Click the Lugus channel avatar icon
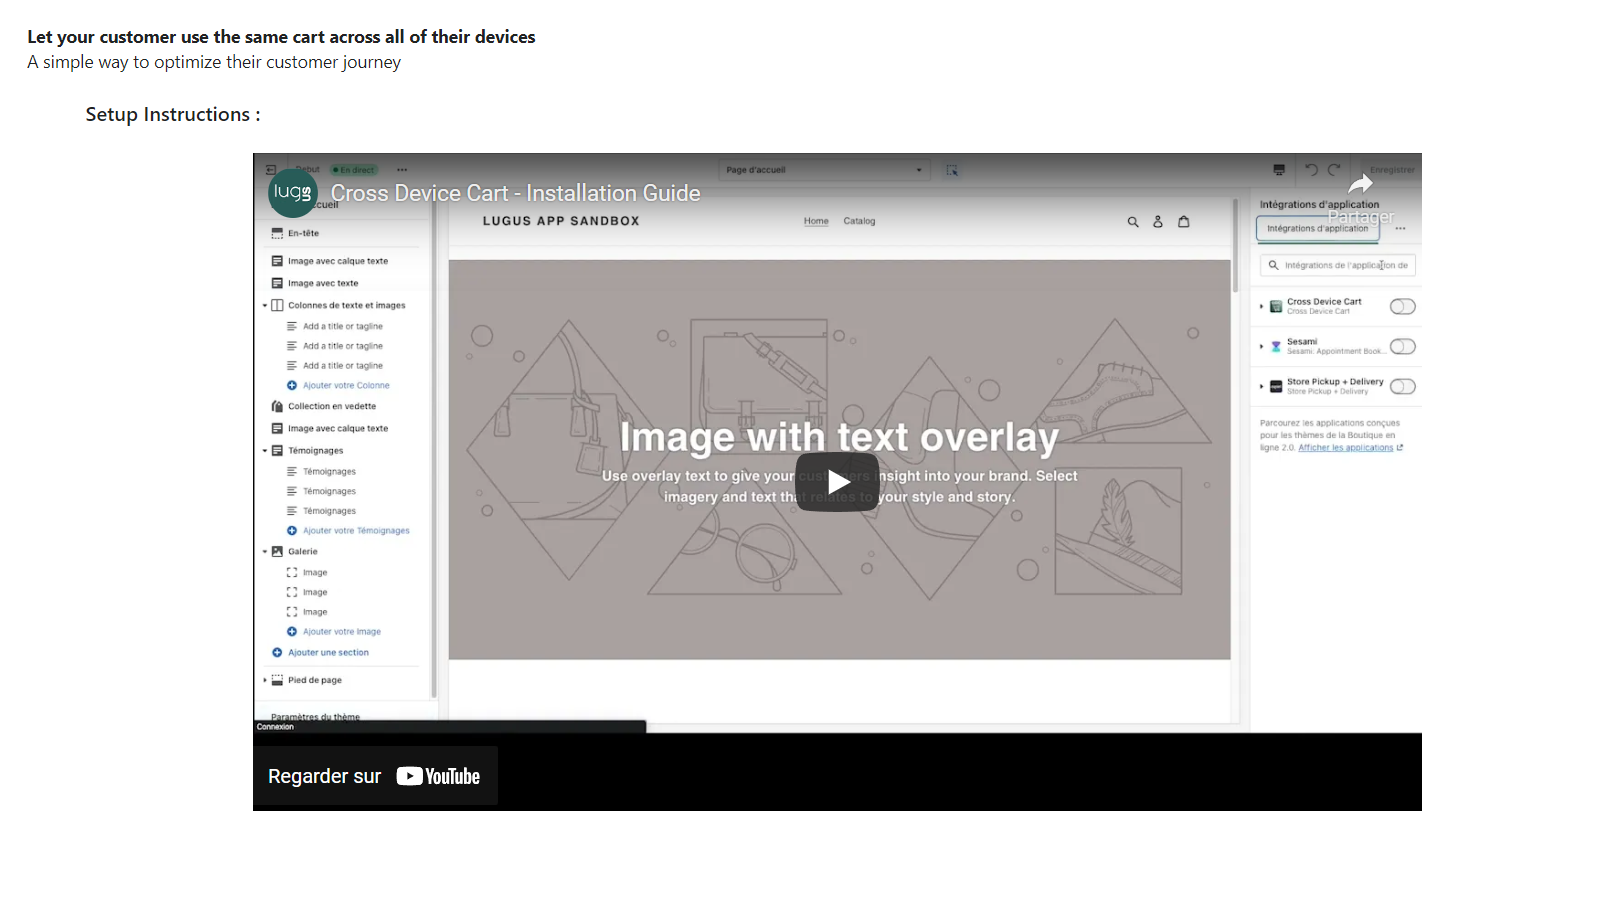 pos(292,192)
